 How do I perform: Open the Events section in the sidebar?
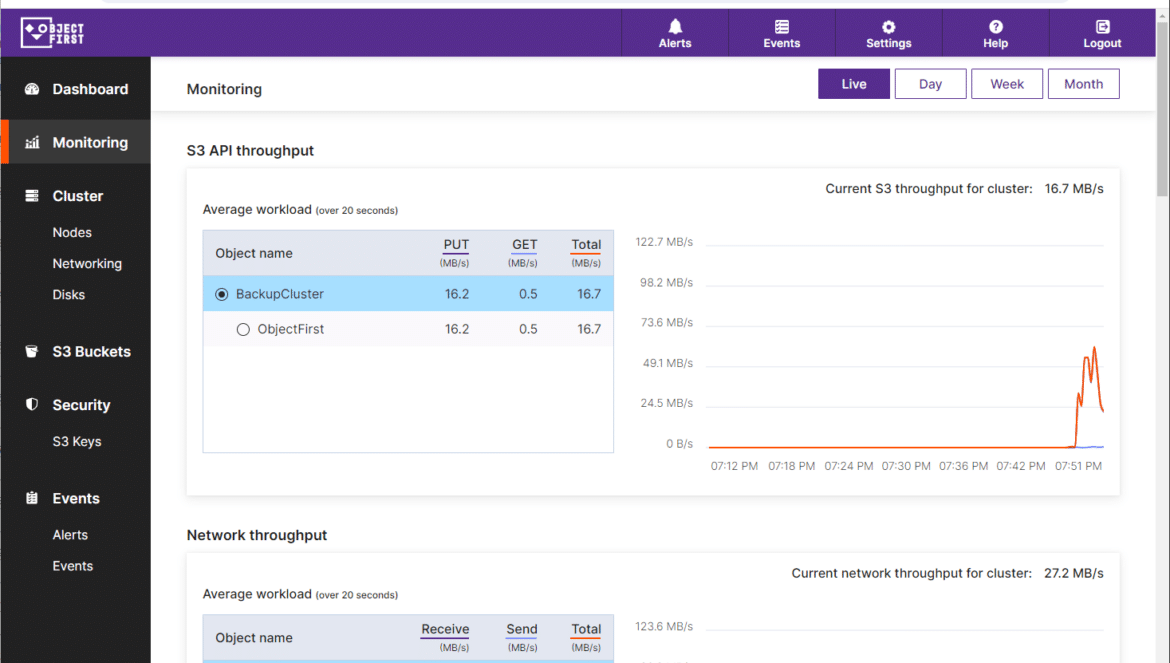pyautogui.click(x=75, y=498)
